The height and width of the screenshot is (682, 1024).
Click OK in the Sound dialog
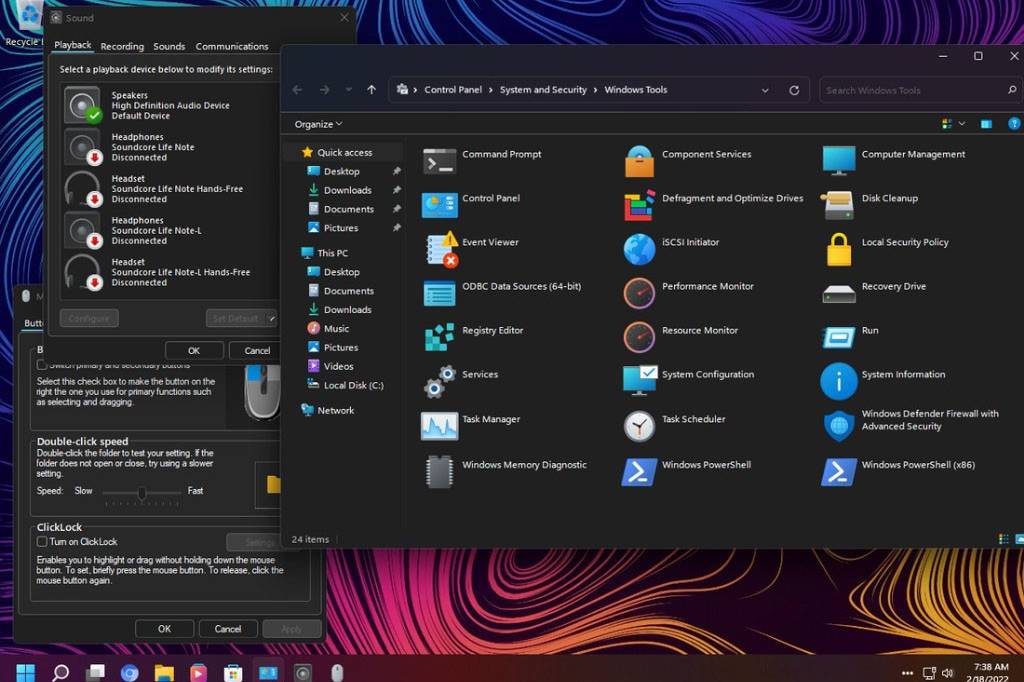pos(194,350)
